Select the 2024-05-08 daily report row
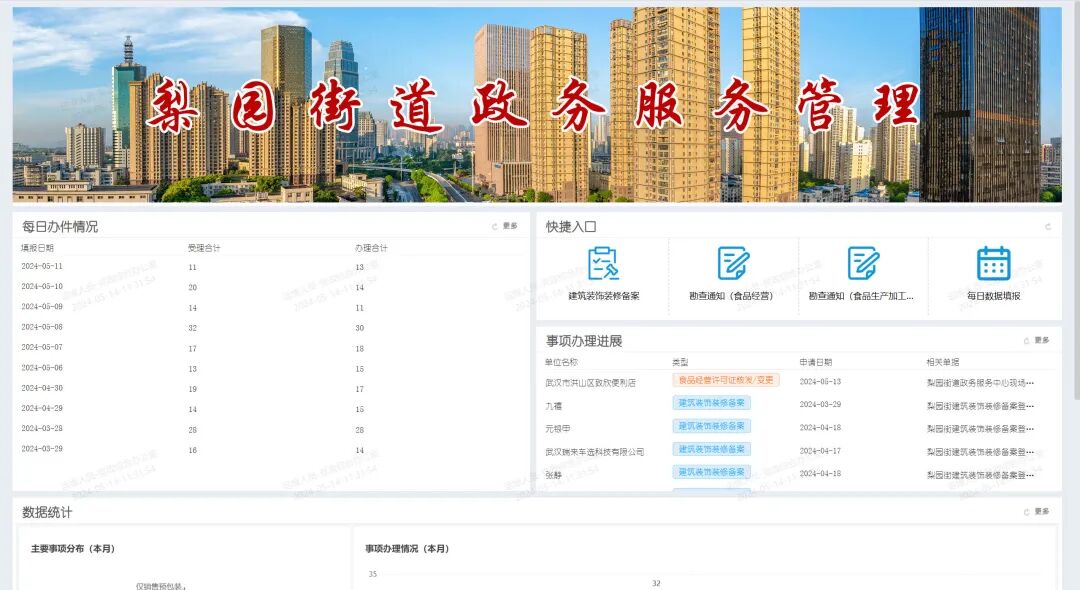This screenshot has height=590, width=1080. point(270,327)
